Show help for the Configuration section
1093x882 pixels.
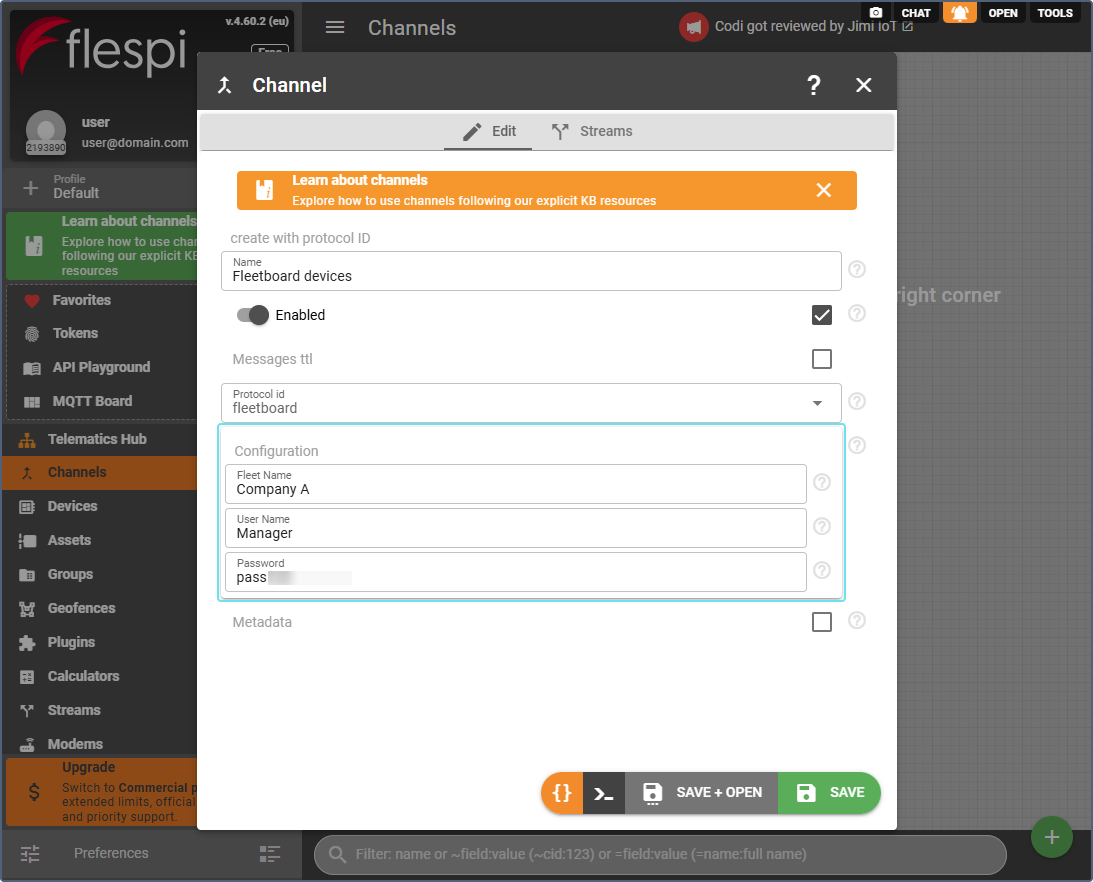click(x=857, y=446)
